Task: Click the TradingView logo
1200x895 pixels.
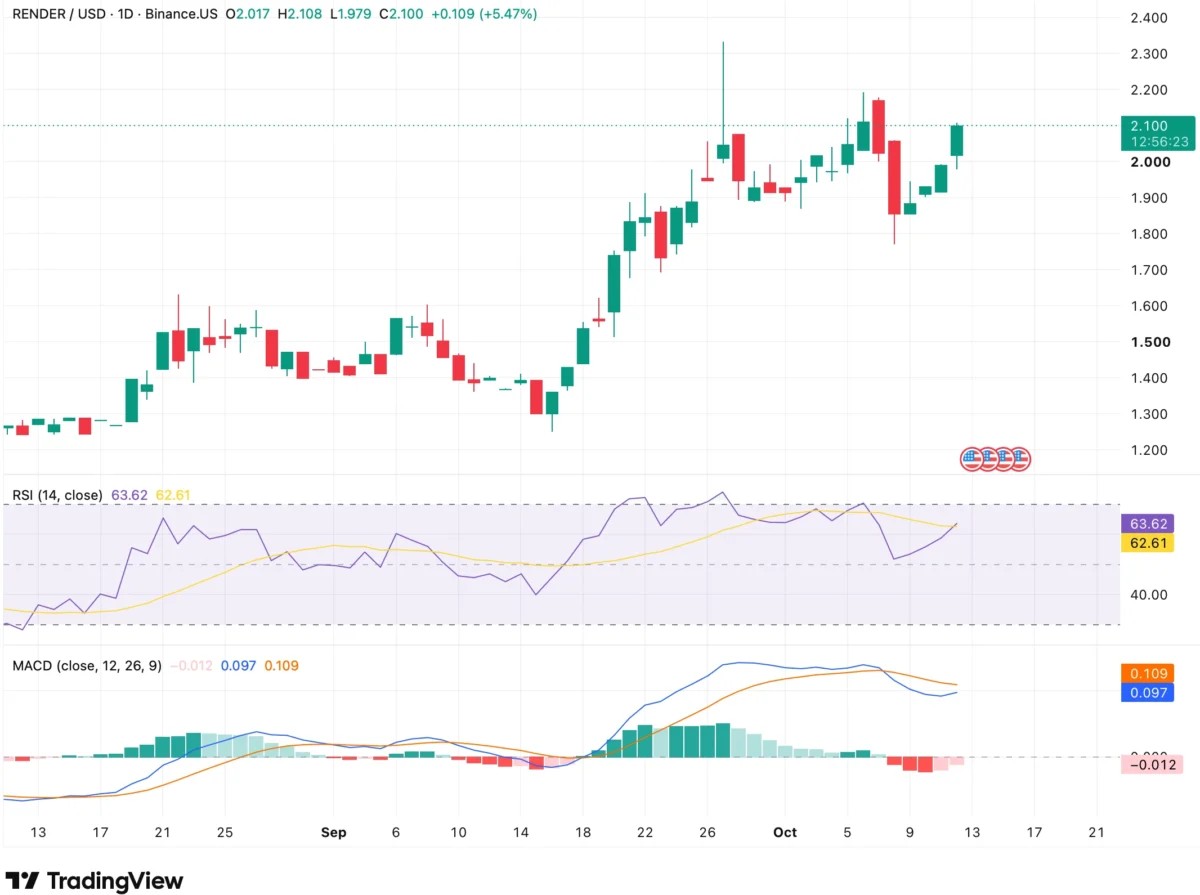Action: tap(96, 880)
